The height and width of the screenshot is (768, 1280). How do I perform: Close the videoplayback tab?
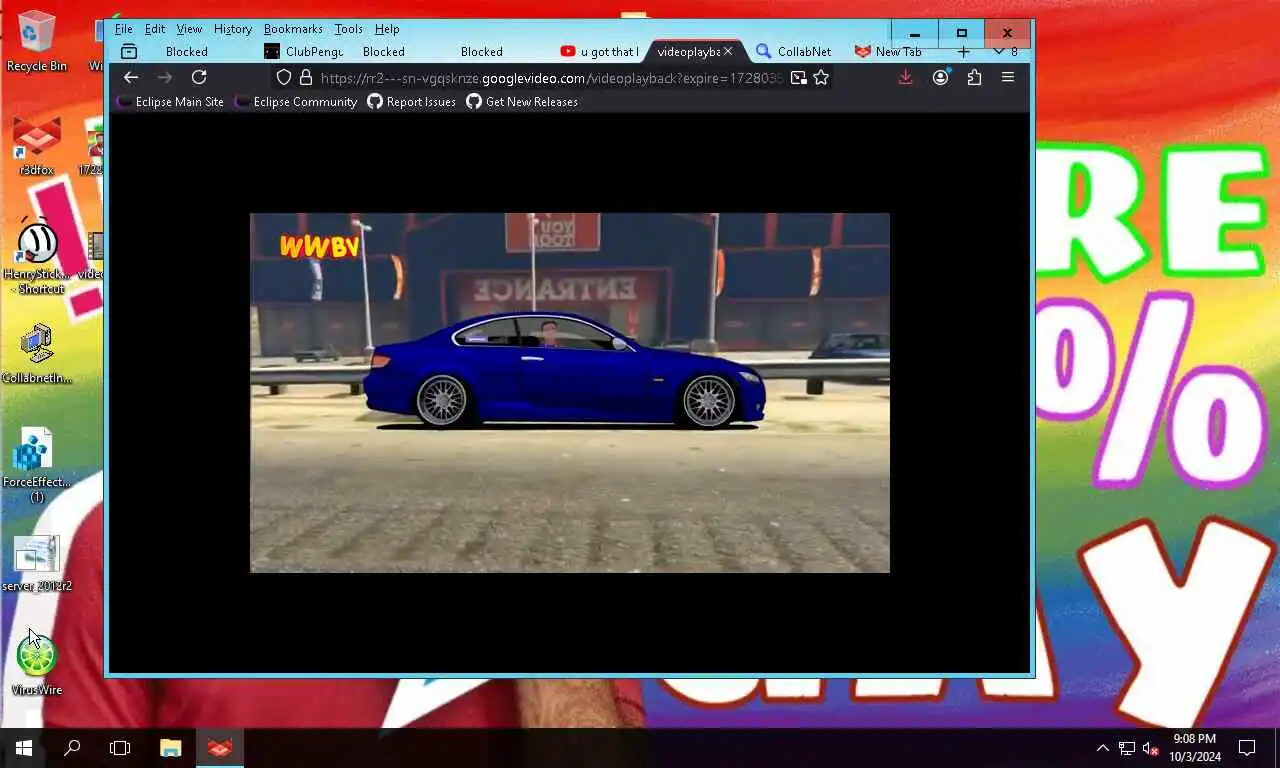pyautogui.click(x=728, y=51)
